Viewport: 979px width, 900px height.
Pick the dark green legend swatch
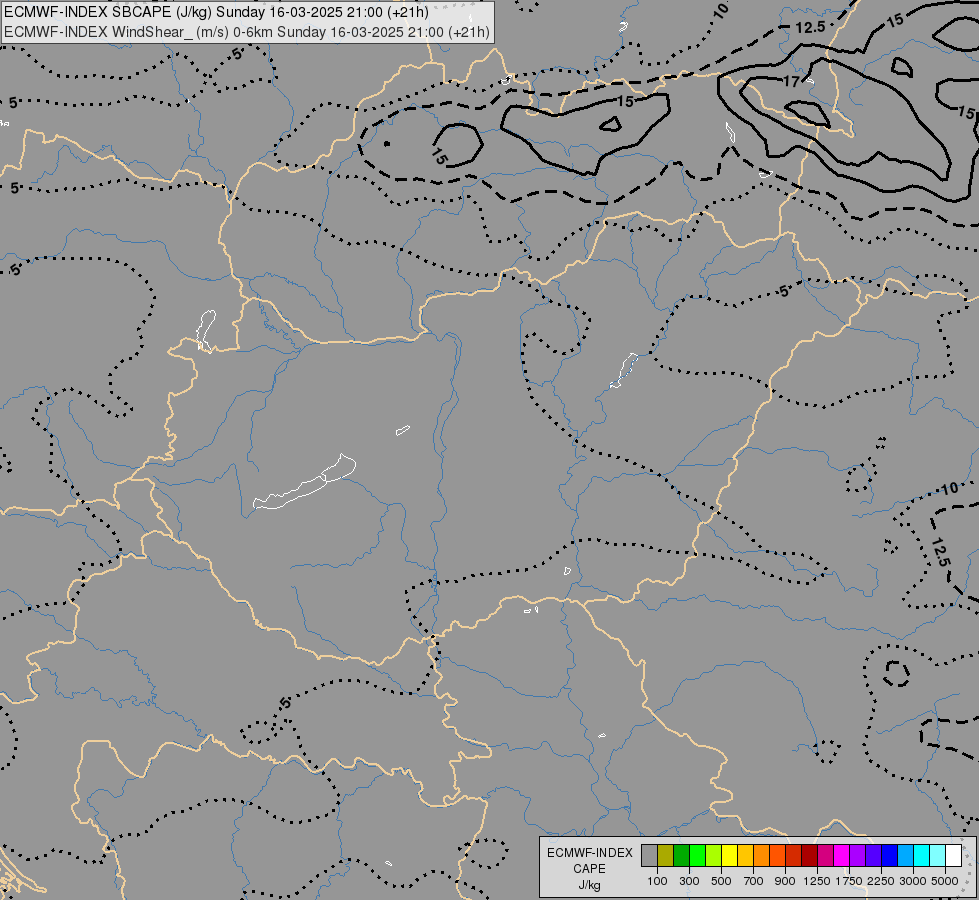[681, 855]
